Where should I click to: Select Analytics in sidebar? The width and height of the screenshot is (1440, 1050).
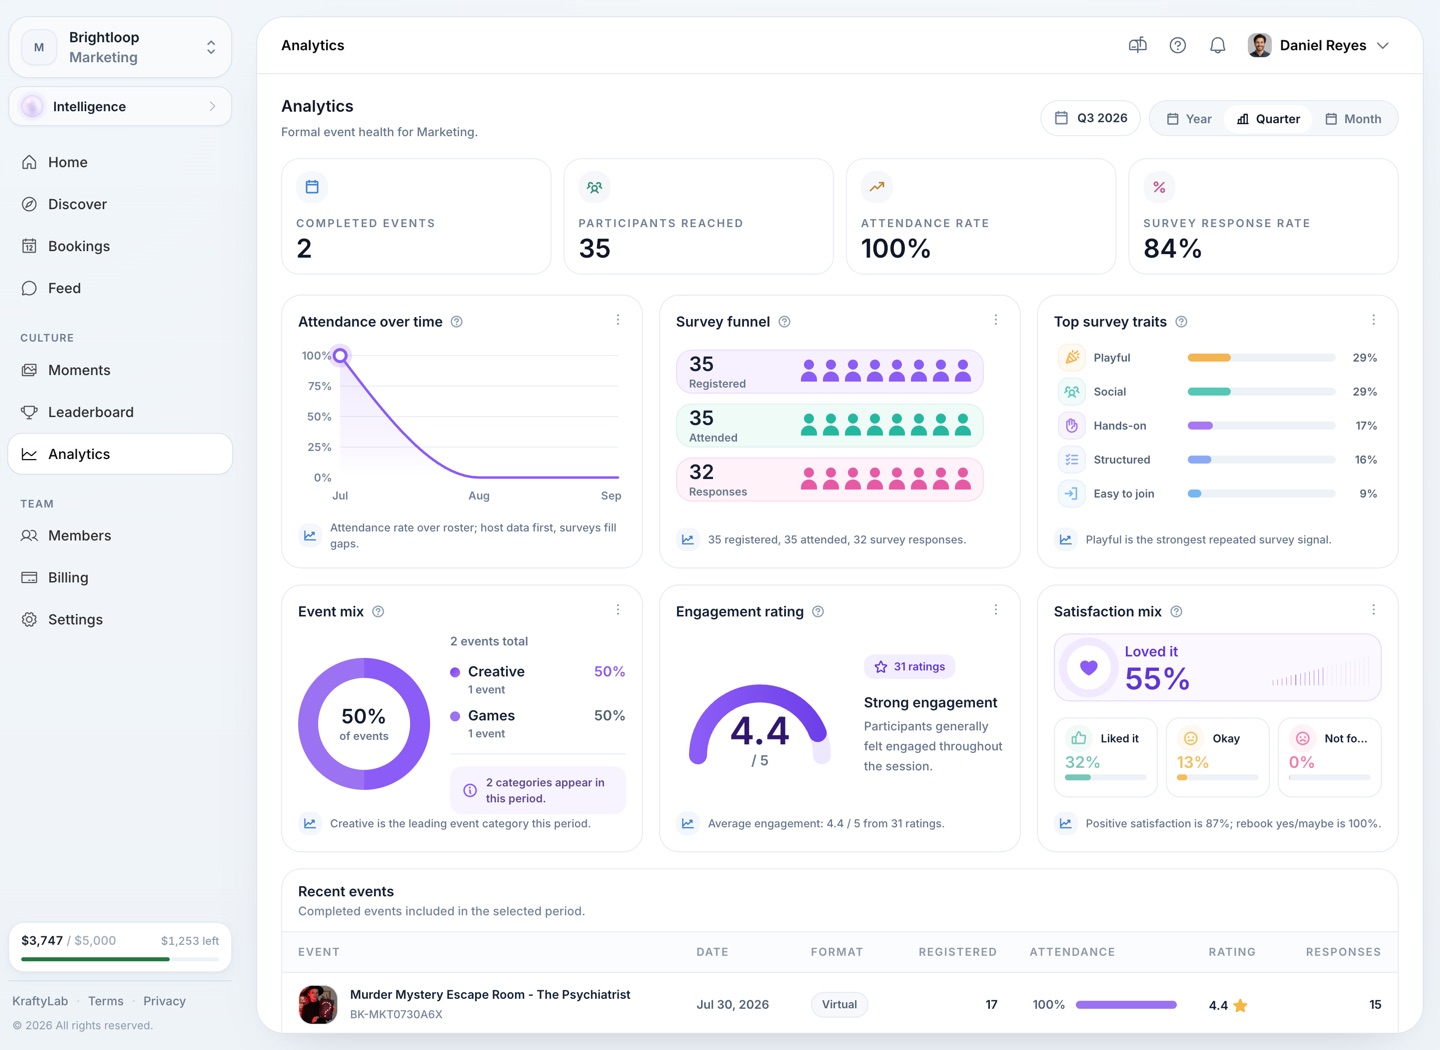pos(120,454)
